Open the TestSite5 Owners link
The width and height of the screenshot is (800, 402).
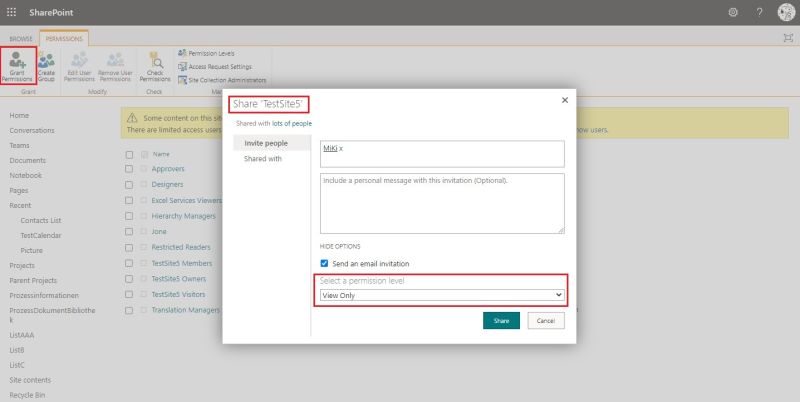[179, 279]
